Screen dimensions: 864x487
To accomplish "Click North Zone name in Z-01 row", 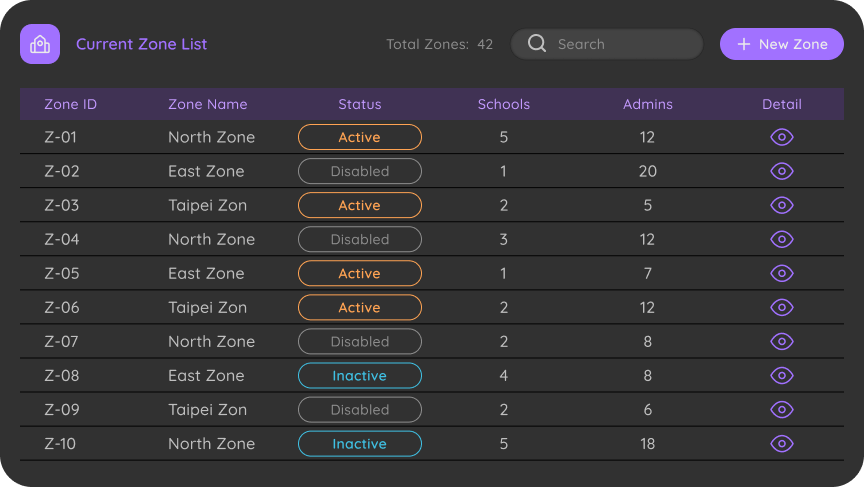I will [212, 137].
